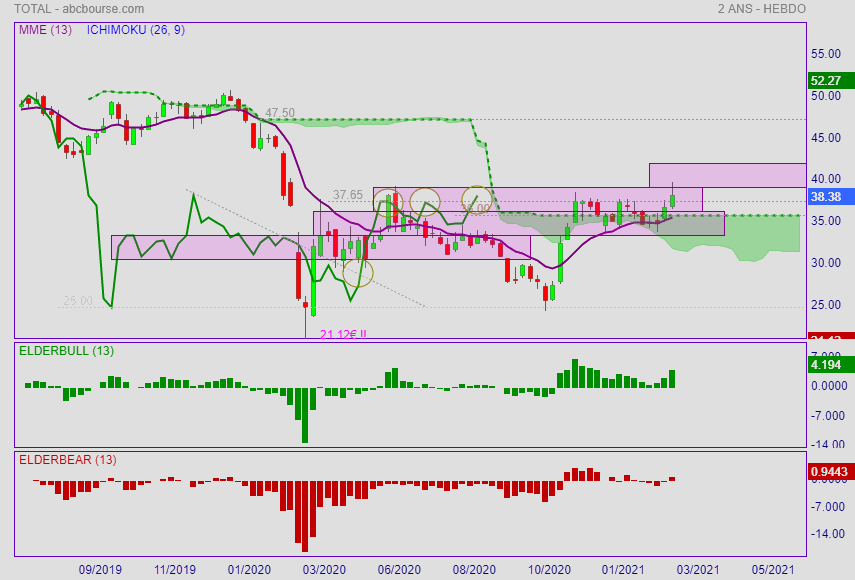
Task: Click the 47.50 resistance level annotation
Action: point(280,113)
